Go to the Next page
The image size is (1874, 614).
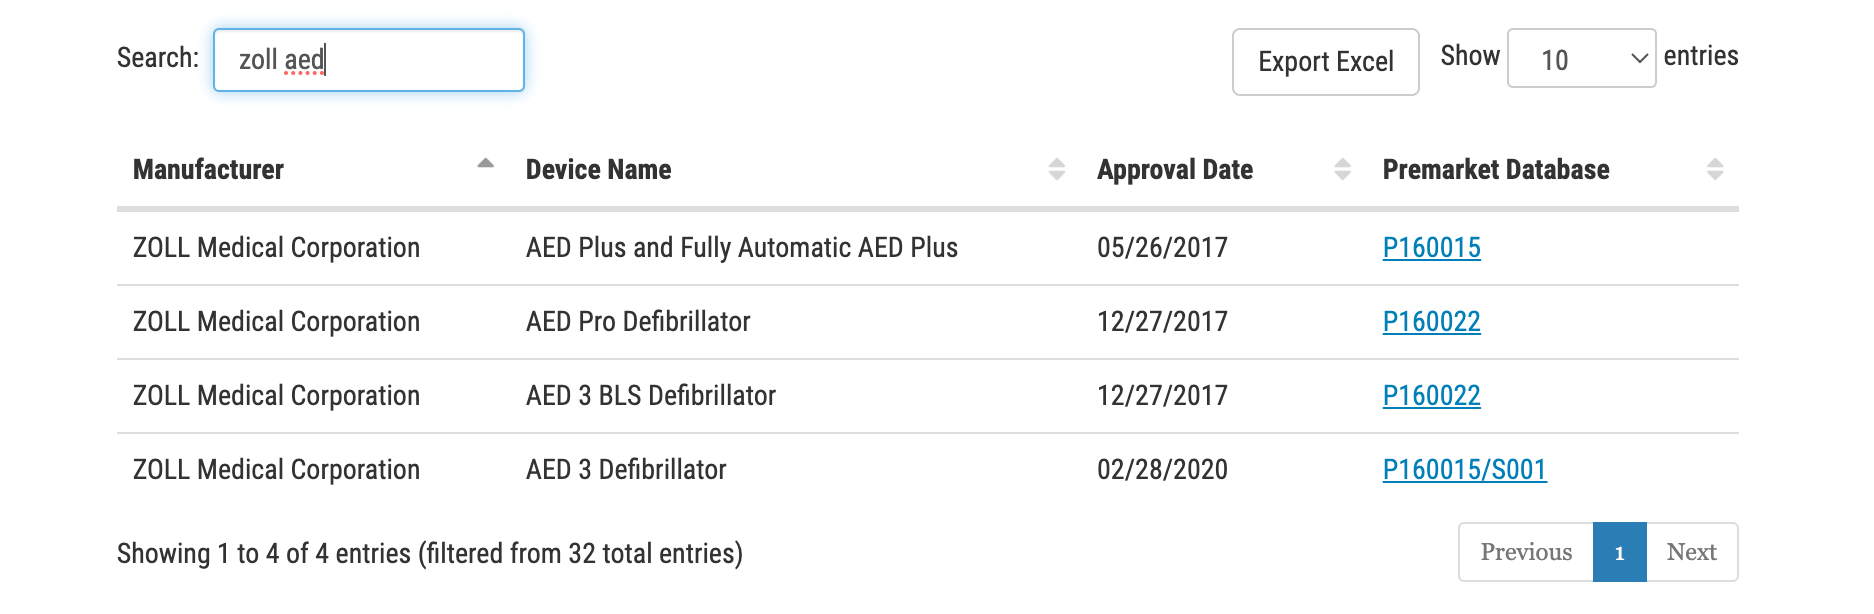(x=1691, y=552)
